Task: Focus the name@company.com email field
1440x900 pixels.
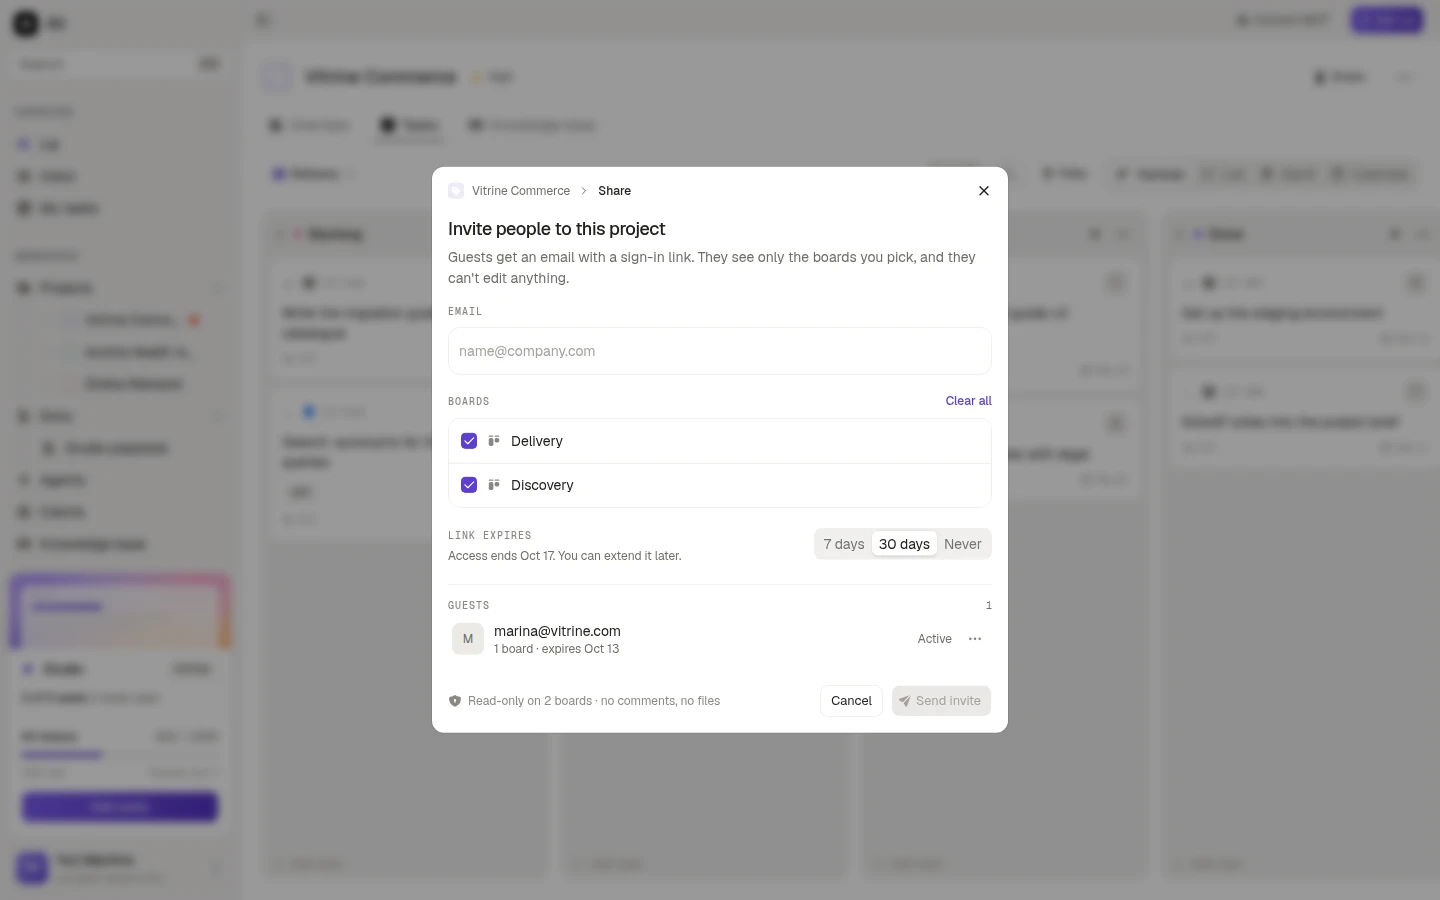Action: click(720, 351)
